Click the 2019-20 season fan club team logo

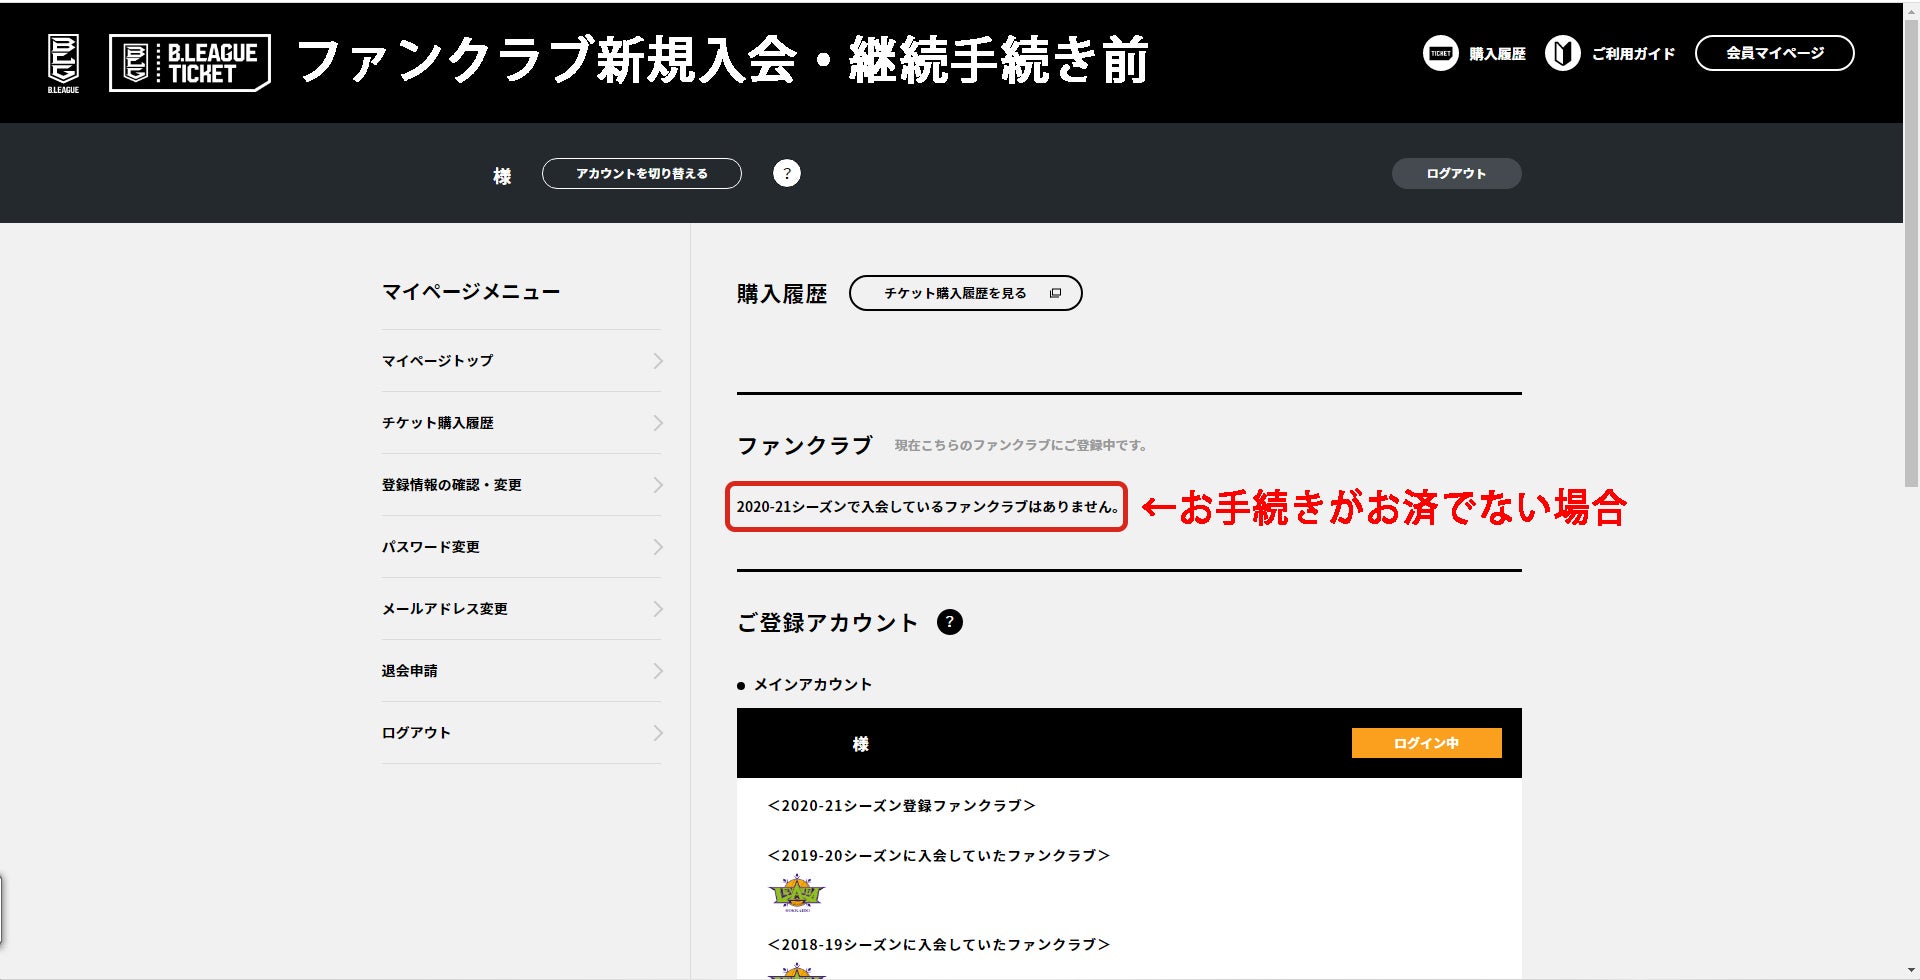796,893
